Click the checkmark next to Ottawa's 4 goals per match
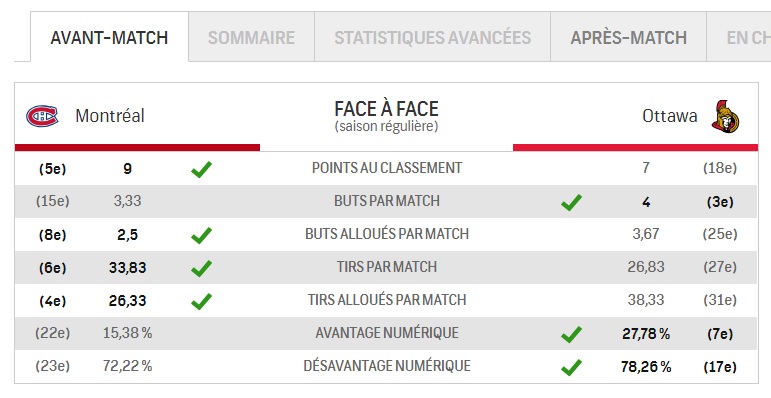The height and width of the screenshot is (398, 771). click(571, 202)
